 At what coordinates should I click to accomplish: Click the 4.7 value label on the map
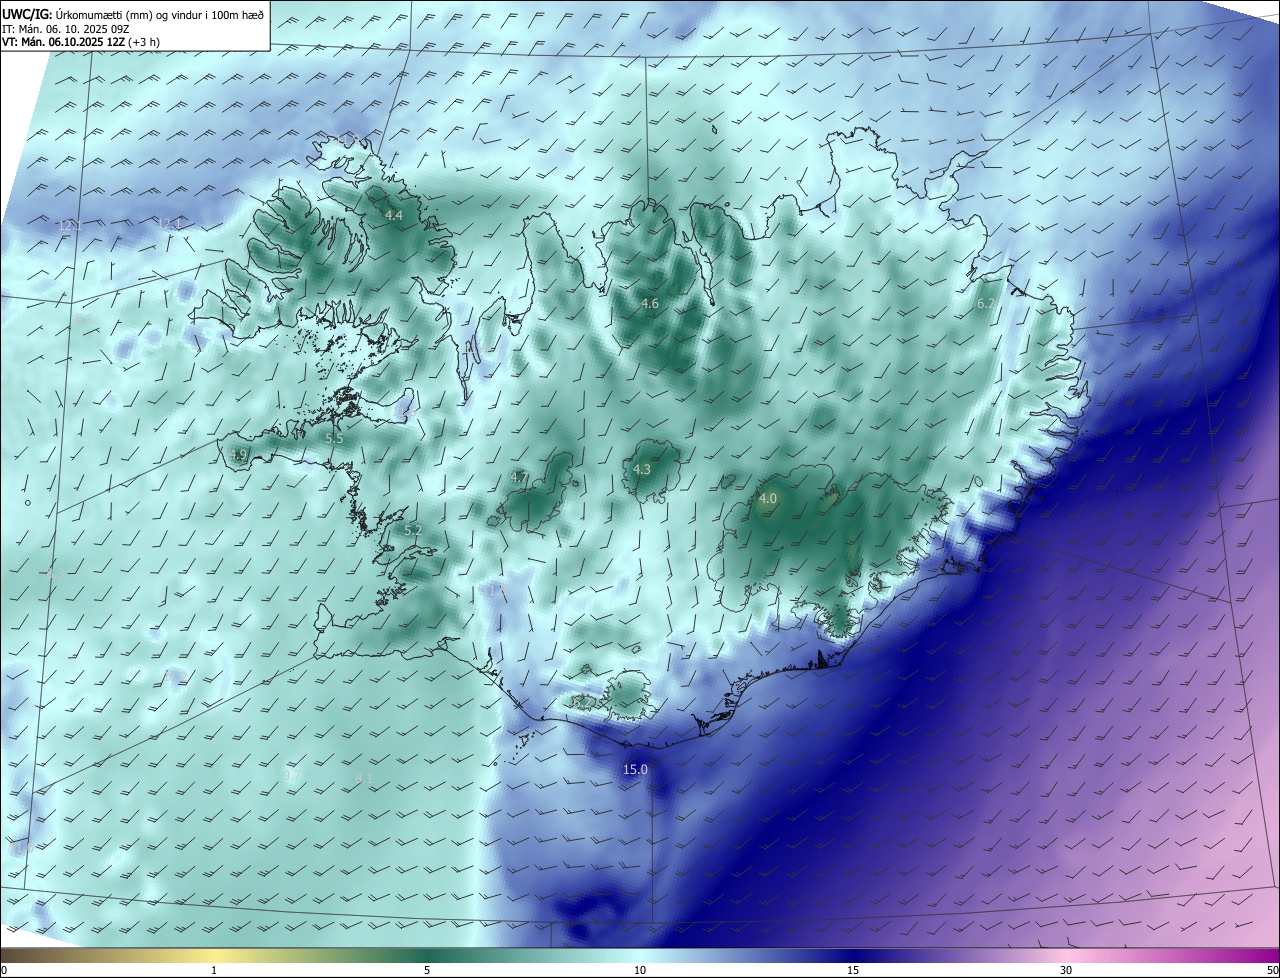click(519, 477)
